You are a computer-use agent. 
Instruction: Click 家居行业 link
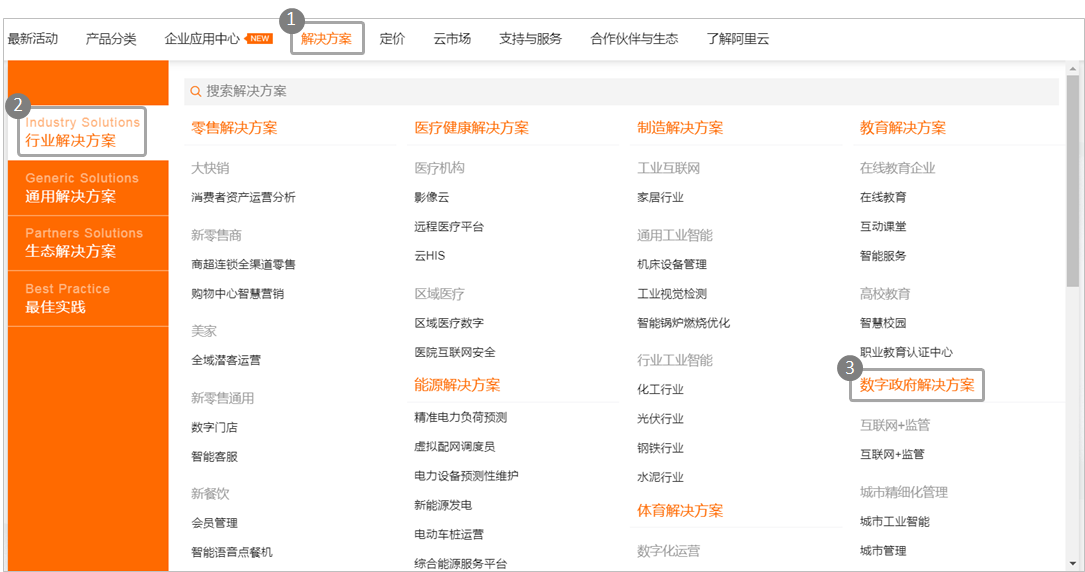[x=660, y=197]
